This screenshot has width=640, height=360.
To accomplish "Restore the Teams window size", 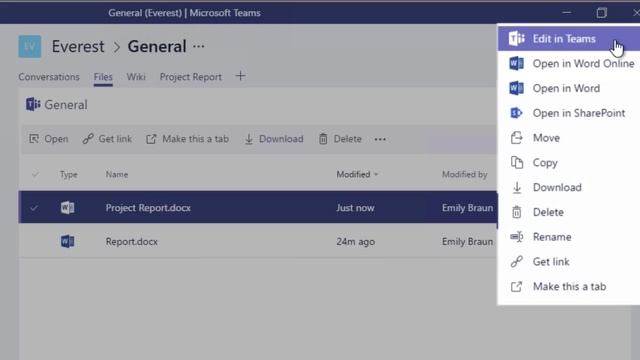I will click(602, 13).
